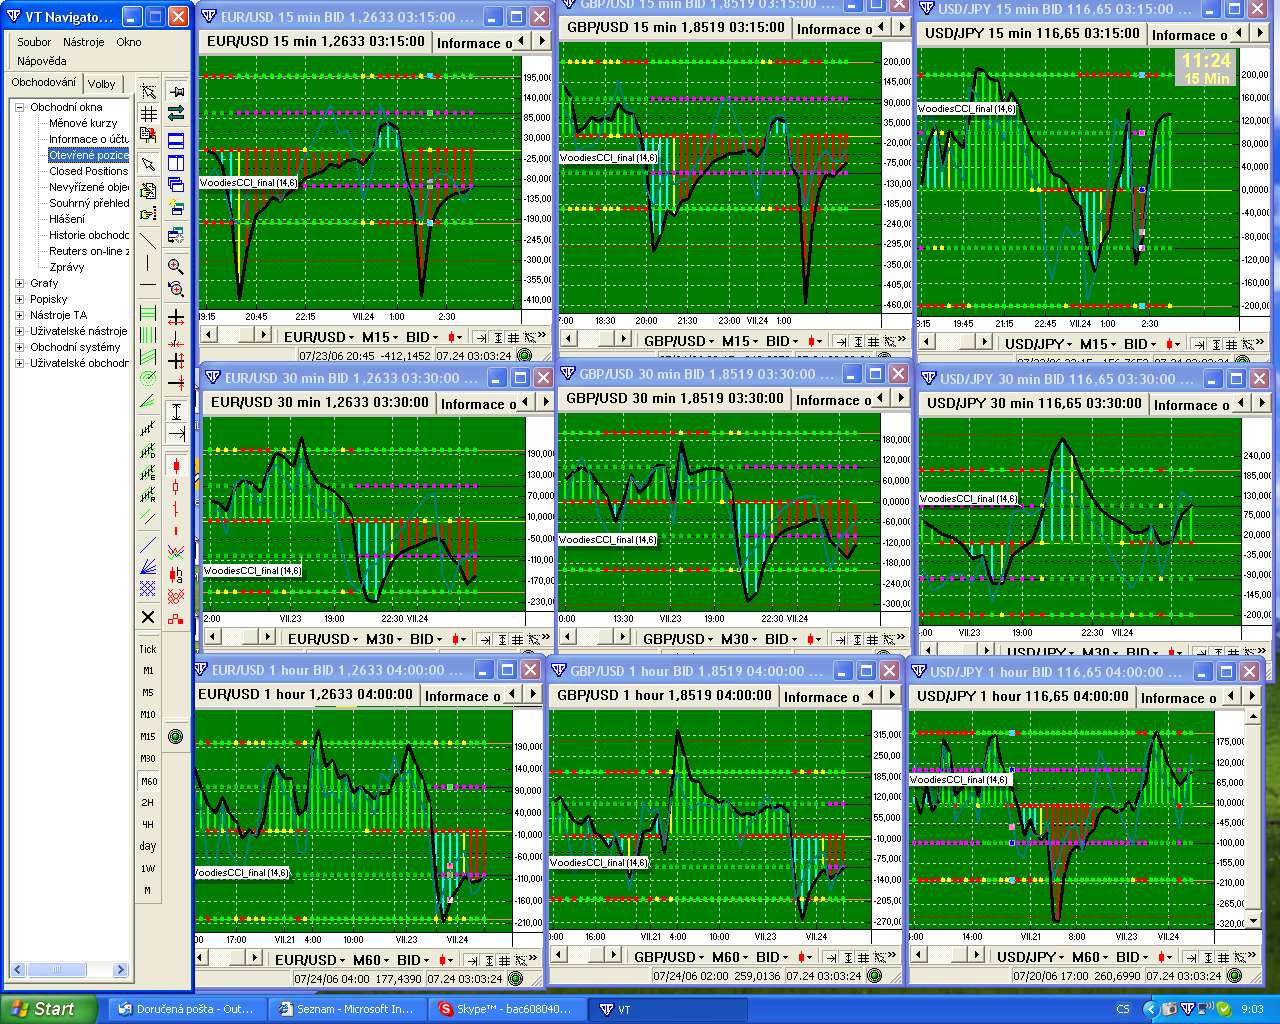Click the blue crosshatch grid tool

[148, 590]
